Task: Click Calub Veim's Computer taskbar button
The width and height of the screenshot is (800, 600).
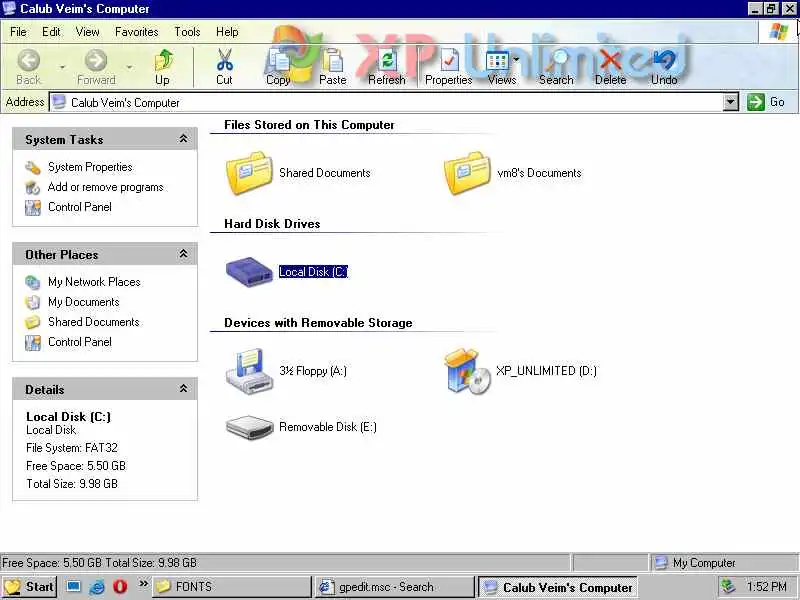Action: pyautogui.click(x=558, y=587)
